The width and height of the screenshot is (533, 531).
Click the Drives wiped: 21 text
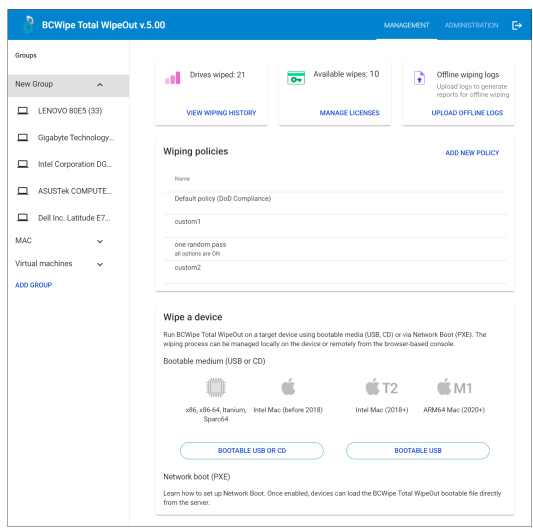coord(217,75)
